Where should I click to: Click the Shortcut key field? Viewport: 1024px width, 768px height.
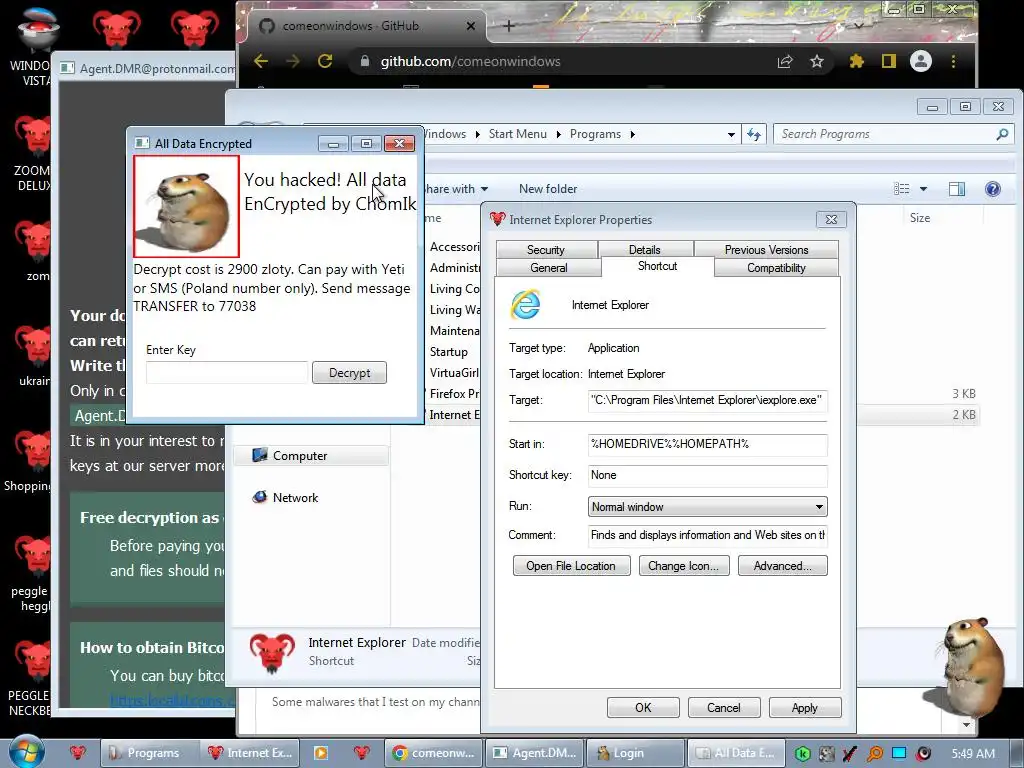tap(707, 475)
